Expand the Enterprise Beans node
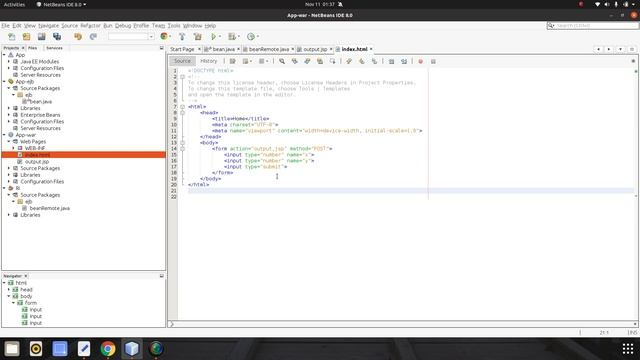Viewport: 640px width, 360px height. click(9, 115)
